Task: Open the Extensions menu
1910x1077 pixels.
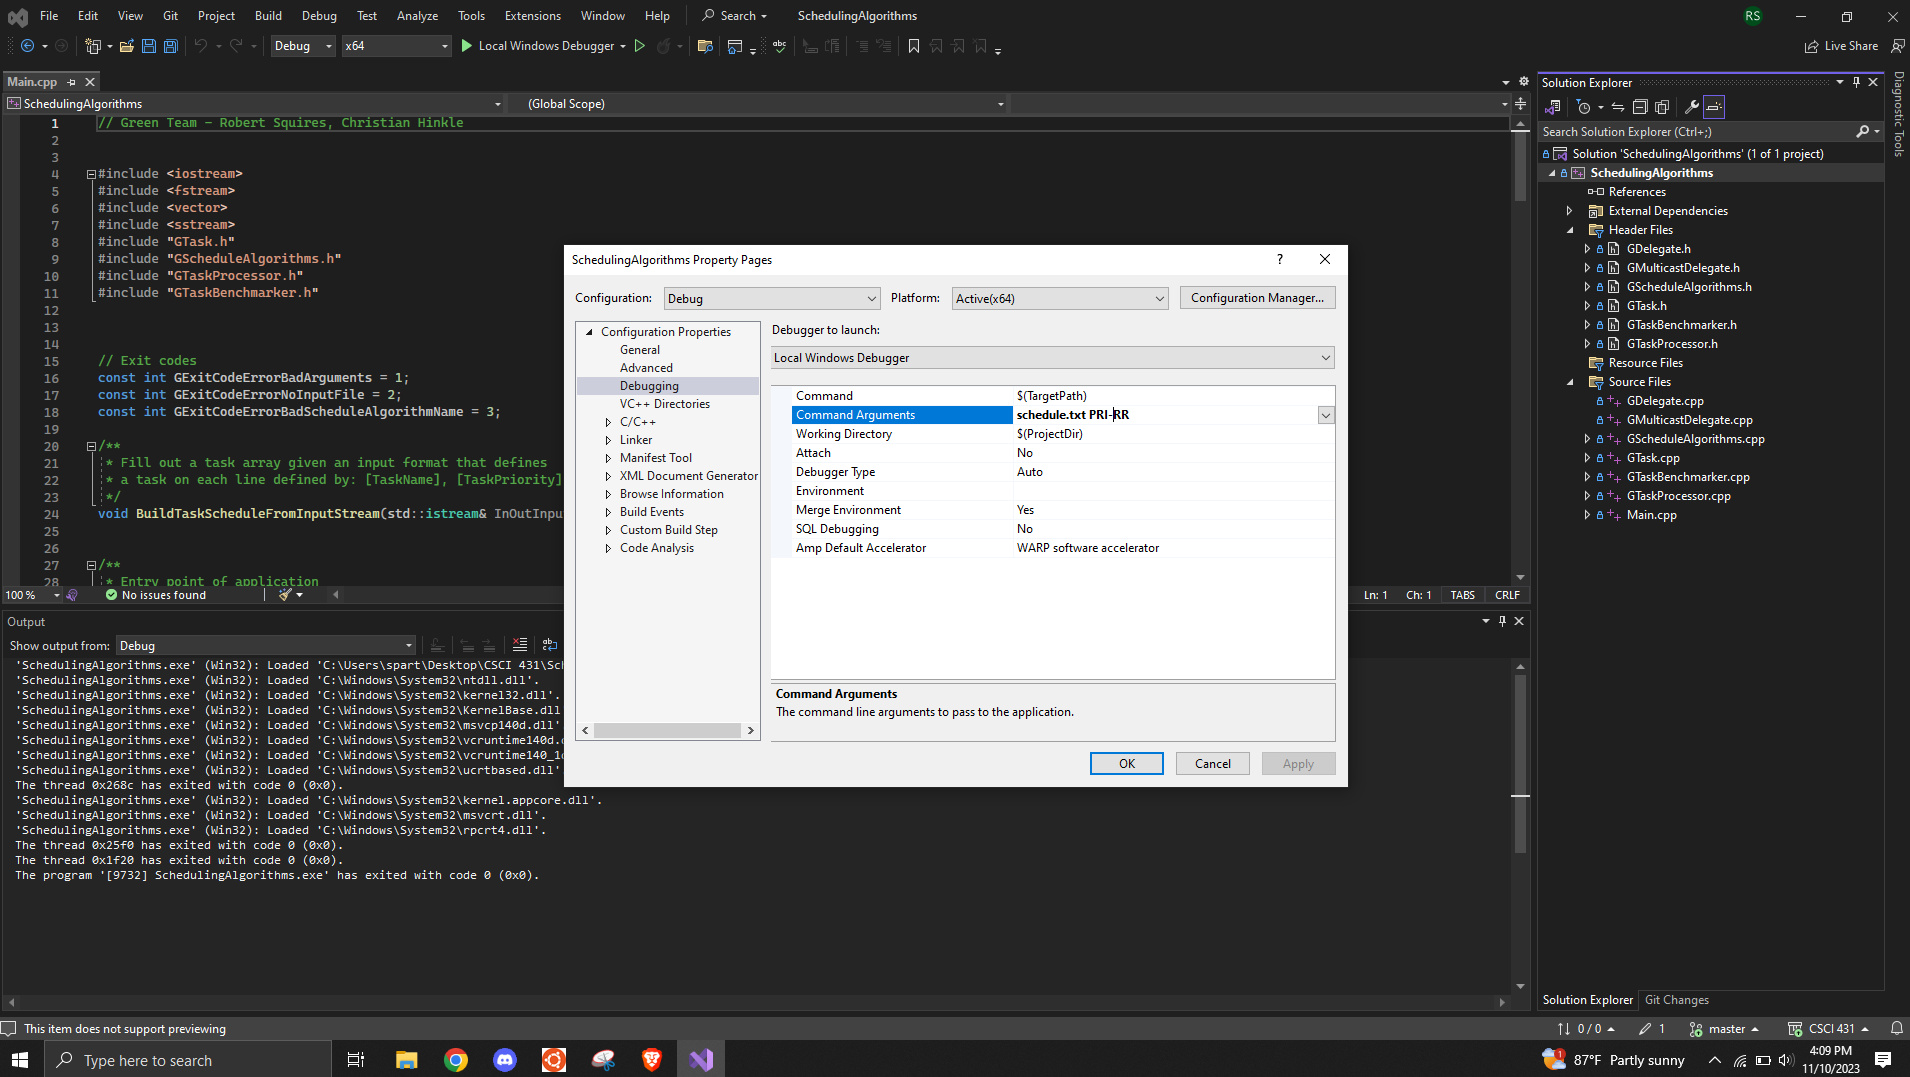Action: point(533,15)
